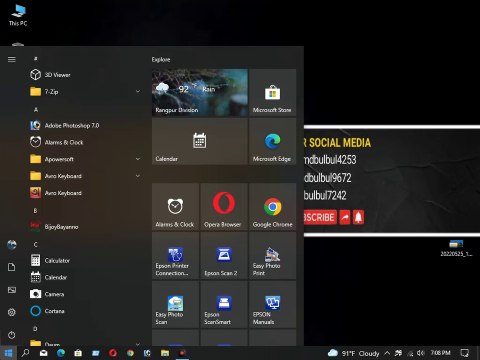Select the This PC desktop icon

(x=18, y=15)
